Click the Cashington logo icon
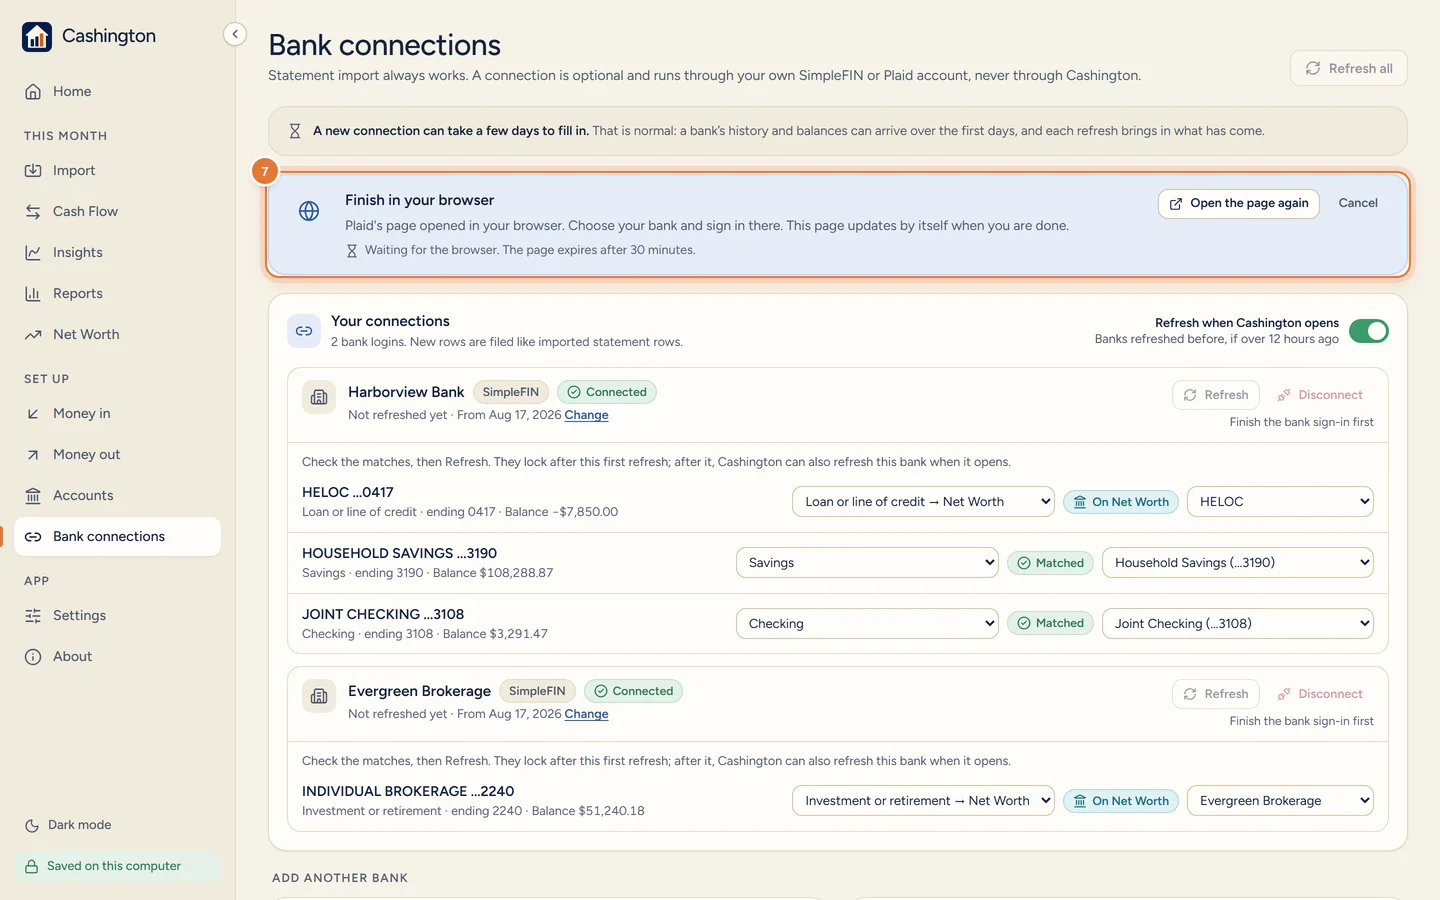Image resolution: width=1440 pixels, height=900 pixels. pyautogui.click(x=37, y=37)
